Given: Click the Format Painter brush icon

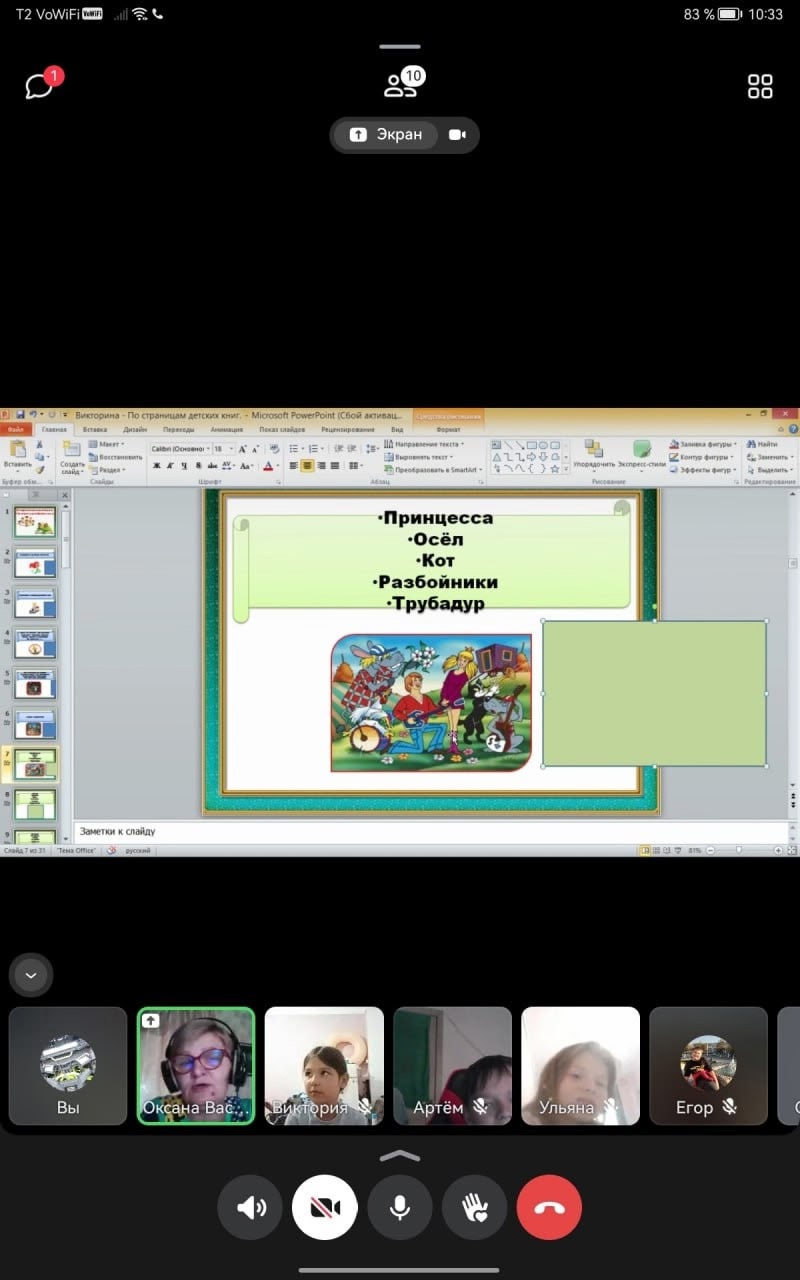Looking at the screenshot, I should coord(40,469).
